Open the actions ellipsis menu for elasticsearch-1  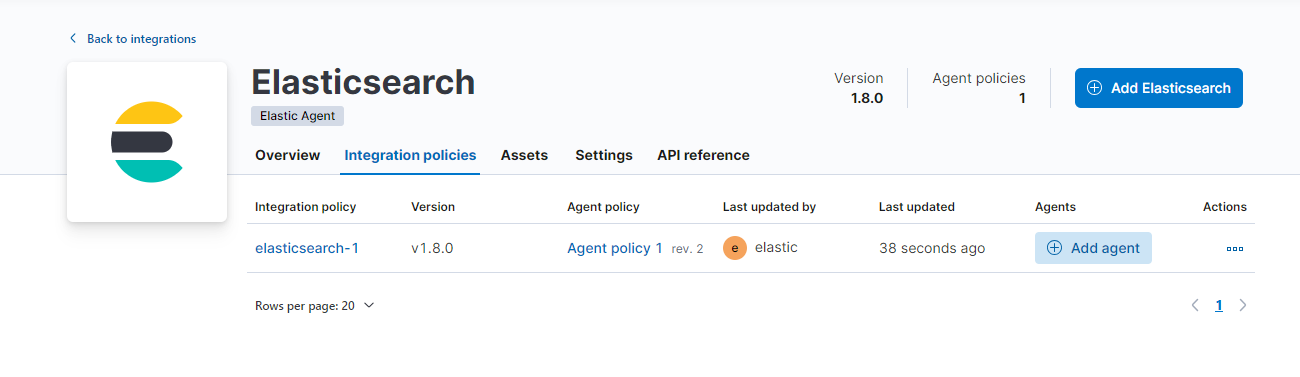pos(1235,248)
